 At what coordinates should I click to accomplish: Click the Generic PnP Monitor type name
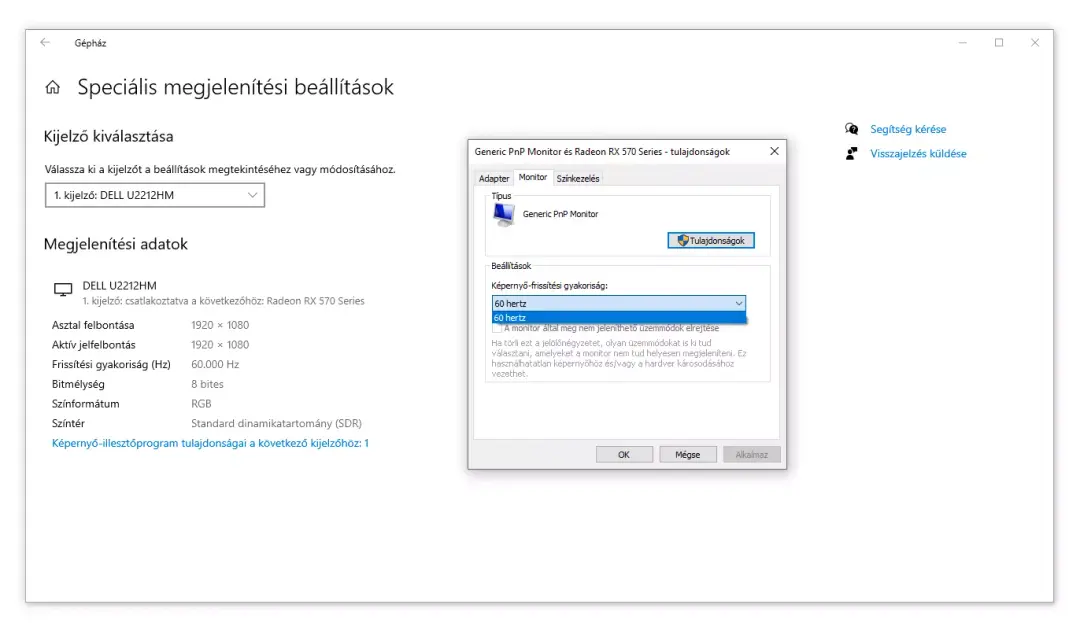(x=560, y=214)
